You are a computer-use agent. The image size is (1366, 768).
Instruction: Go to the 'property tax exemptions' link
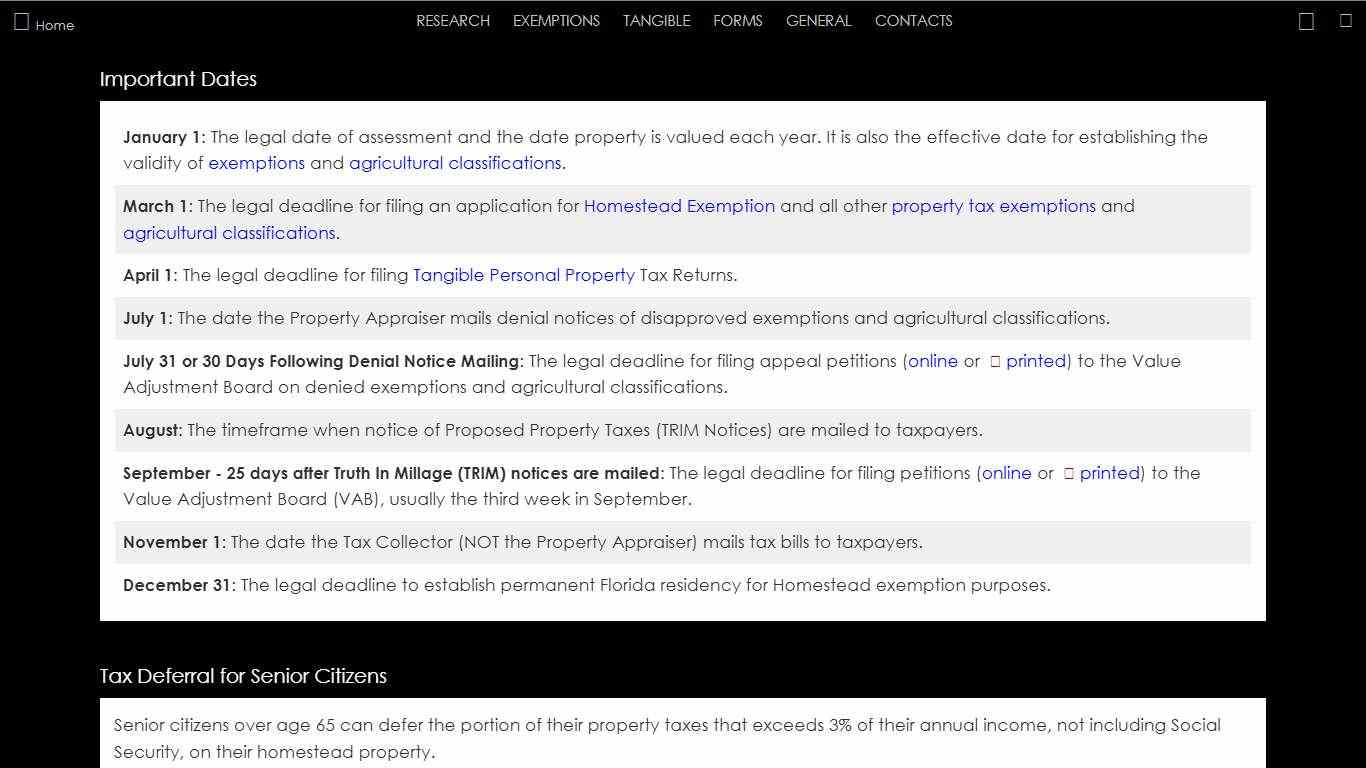993,206
